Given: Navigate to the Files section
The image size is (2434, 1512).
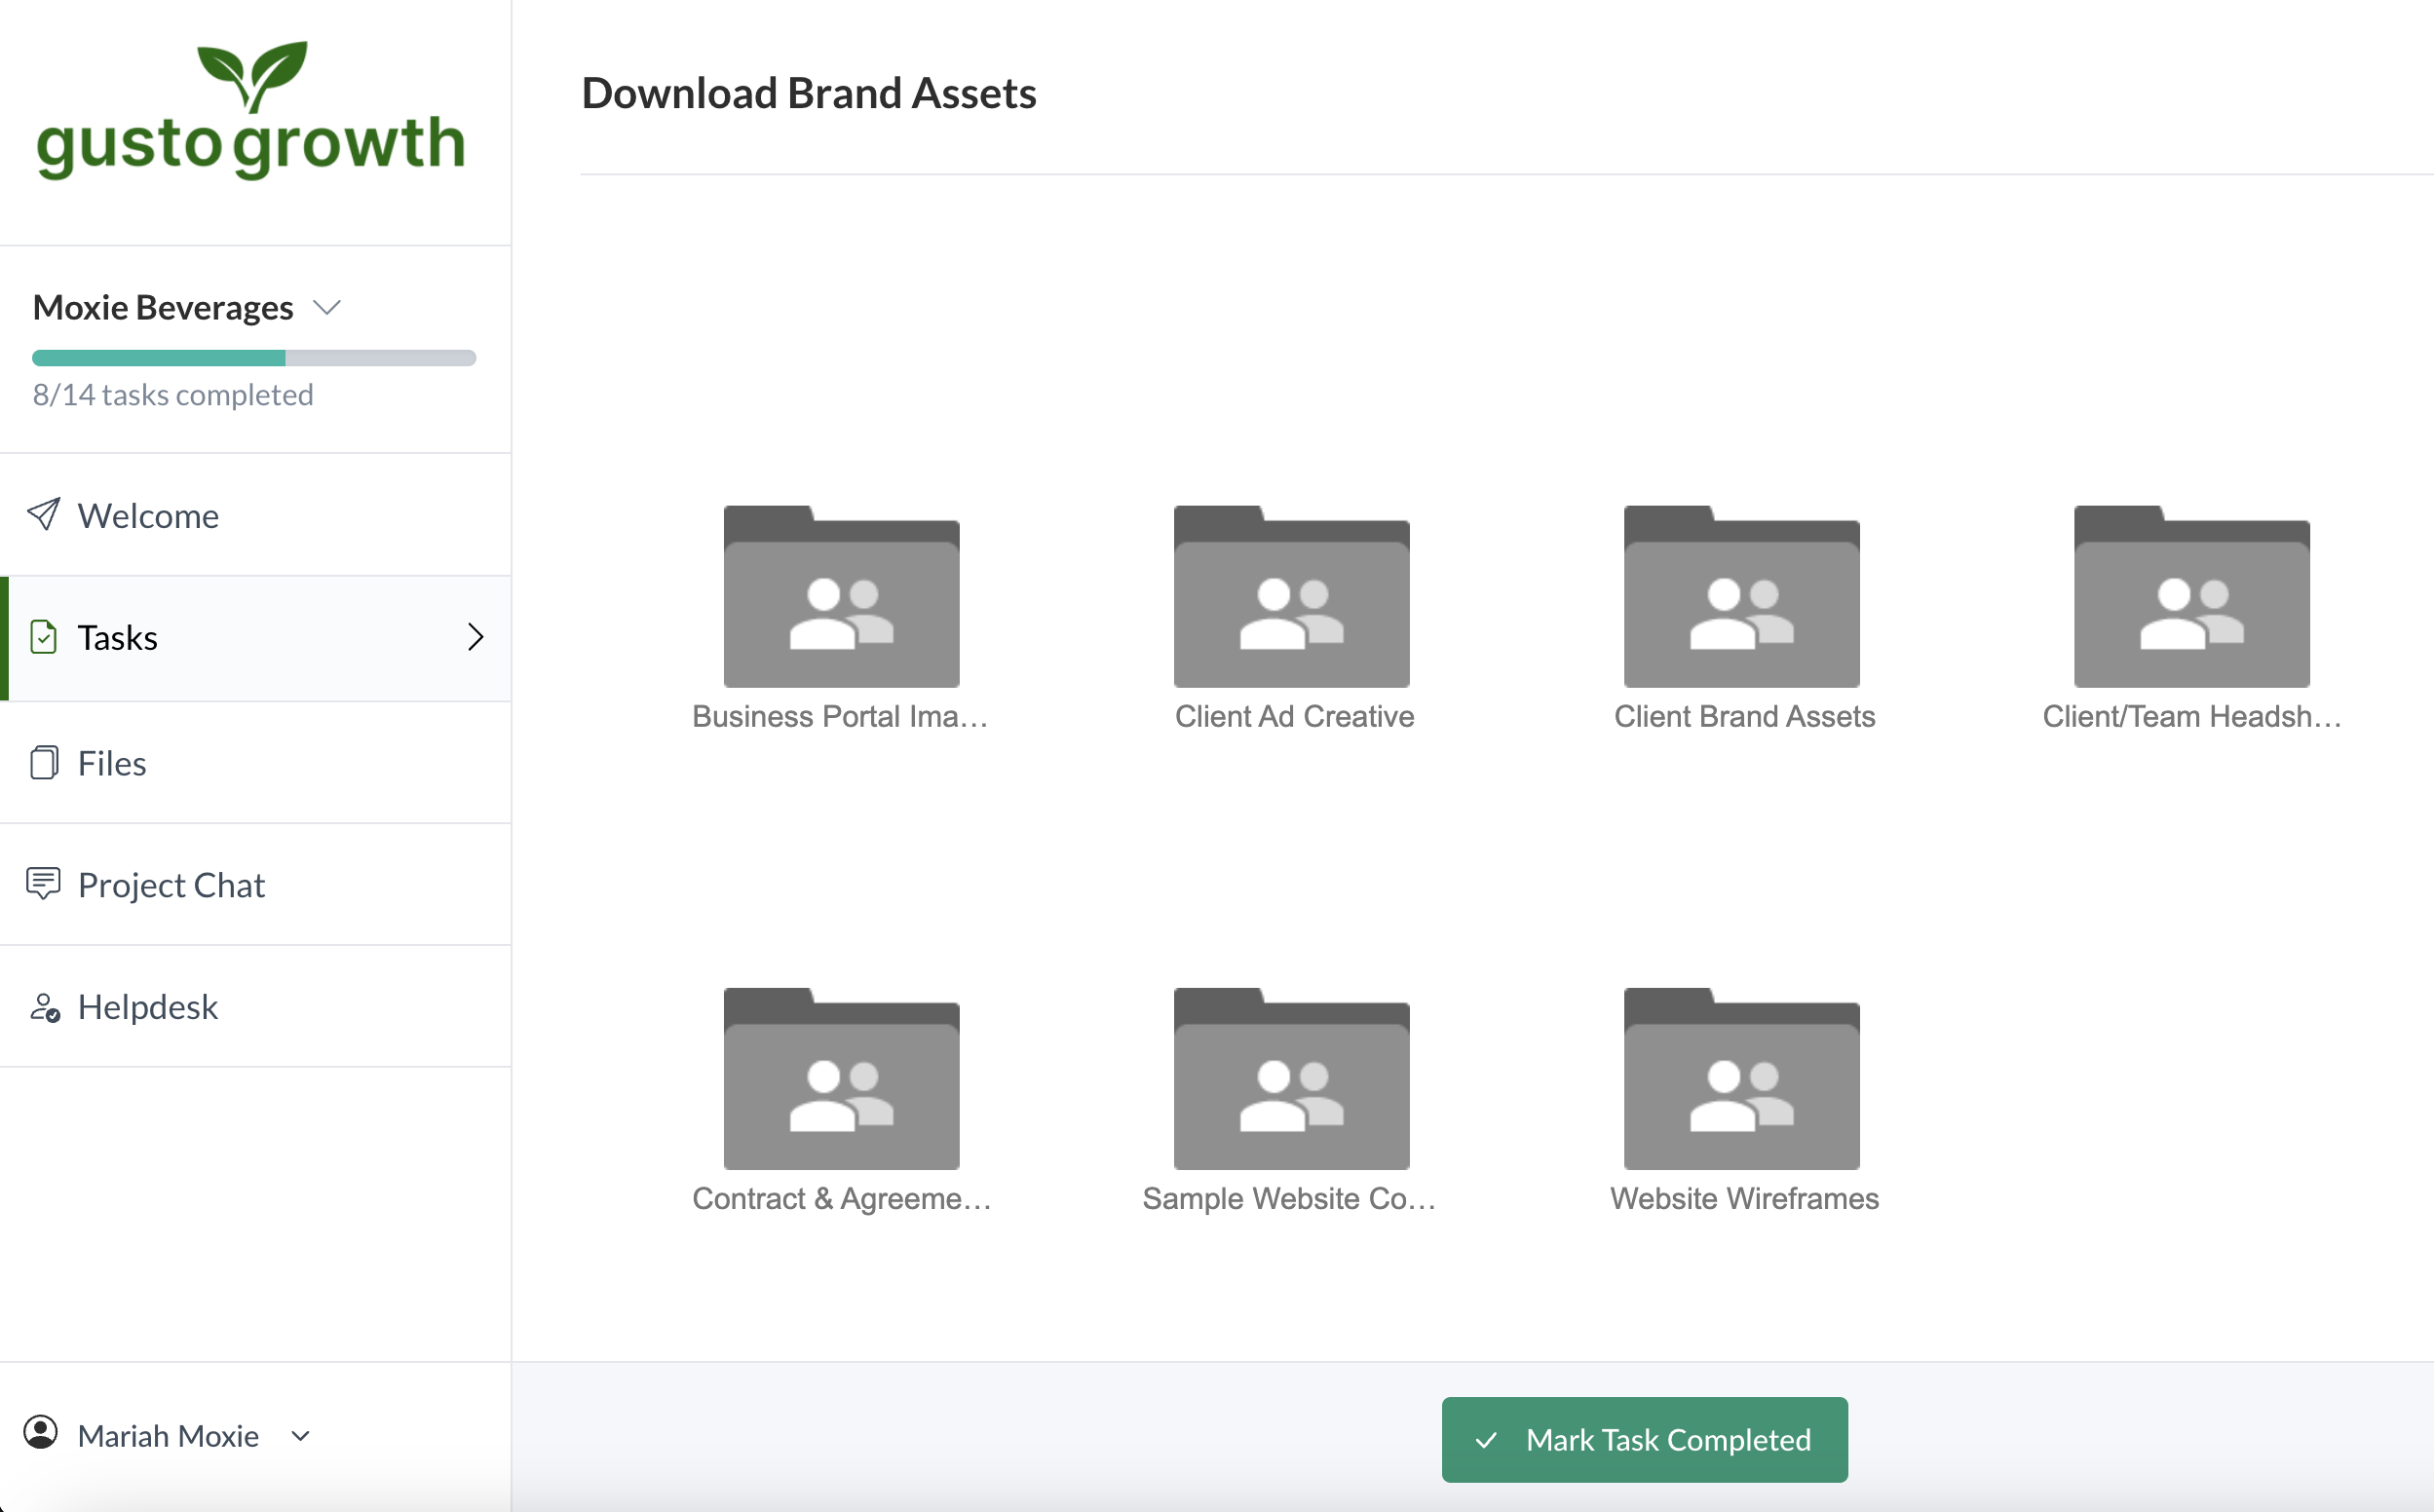Looking at the screenshot, I should coord(112,763).
